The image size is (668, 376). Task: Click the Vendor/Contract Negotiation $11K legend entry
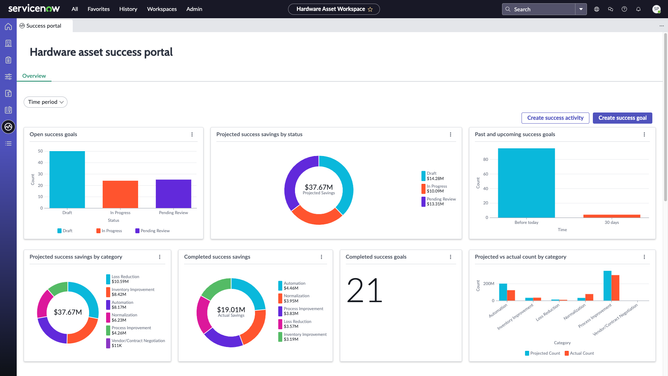[x=135, y=343]
